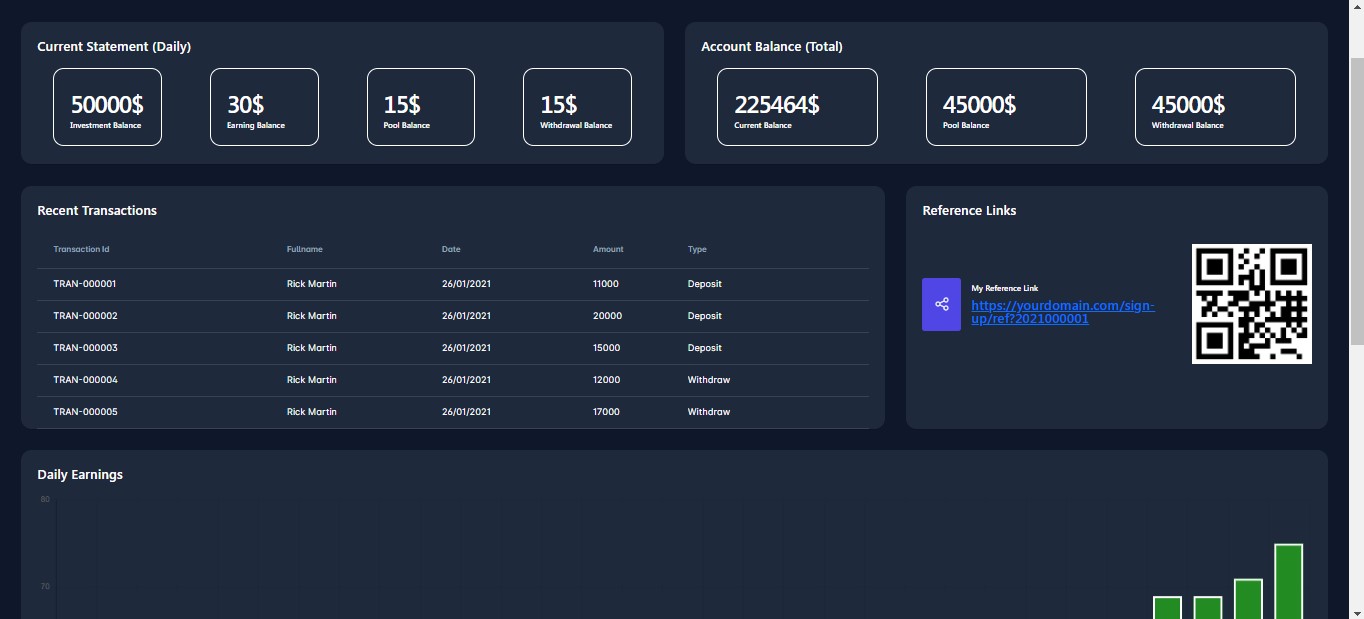Click the scrollbar down arrow
The height and width of the screenshot is (619, 1364).
coord(1356,612)
